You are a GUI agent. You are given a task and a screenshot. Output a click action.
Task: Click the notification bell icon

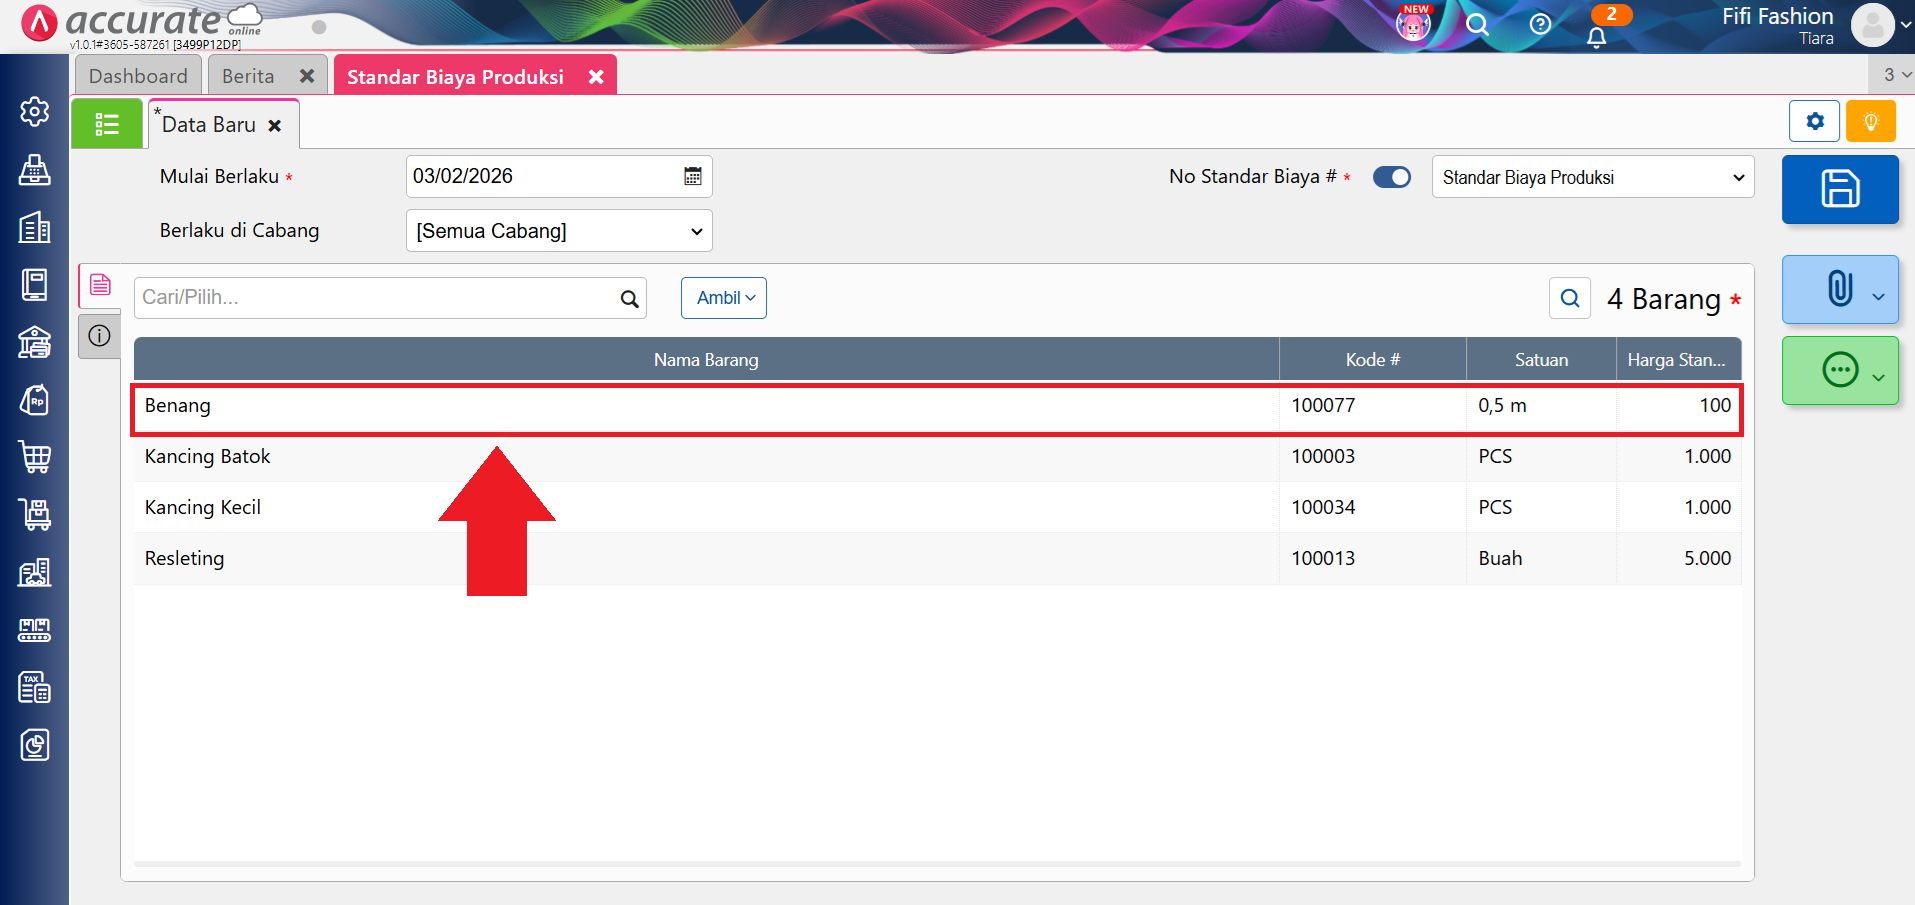pyautogui.click(x=1596, y=37)
